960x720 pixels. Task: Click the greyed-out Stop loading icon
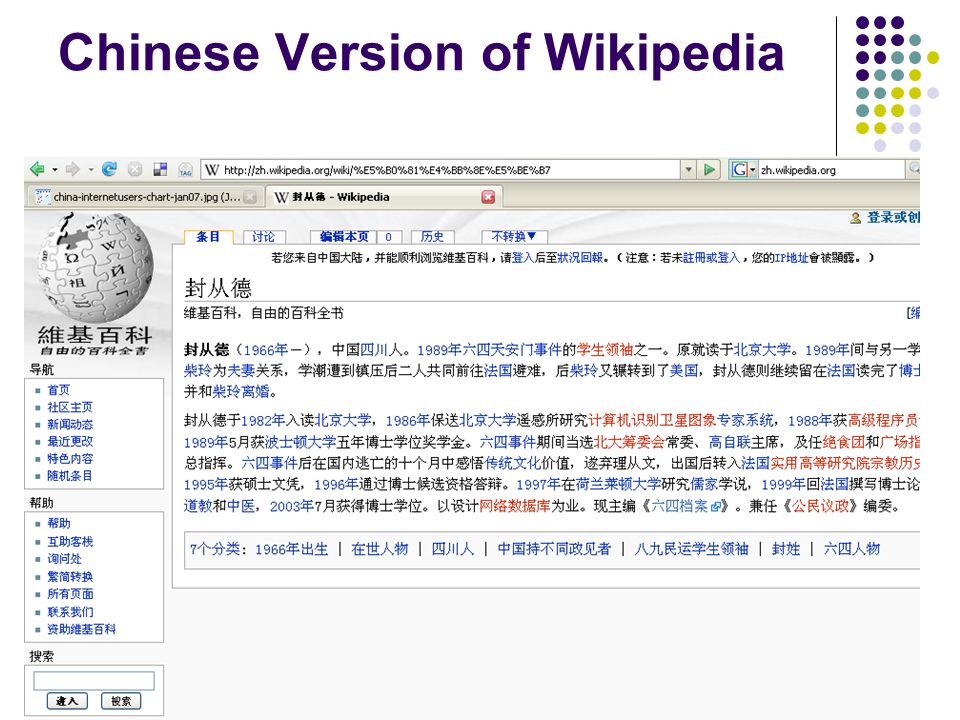[135, 169]
